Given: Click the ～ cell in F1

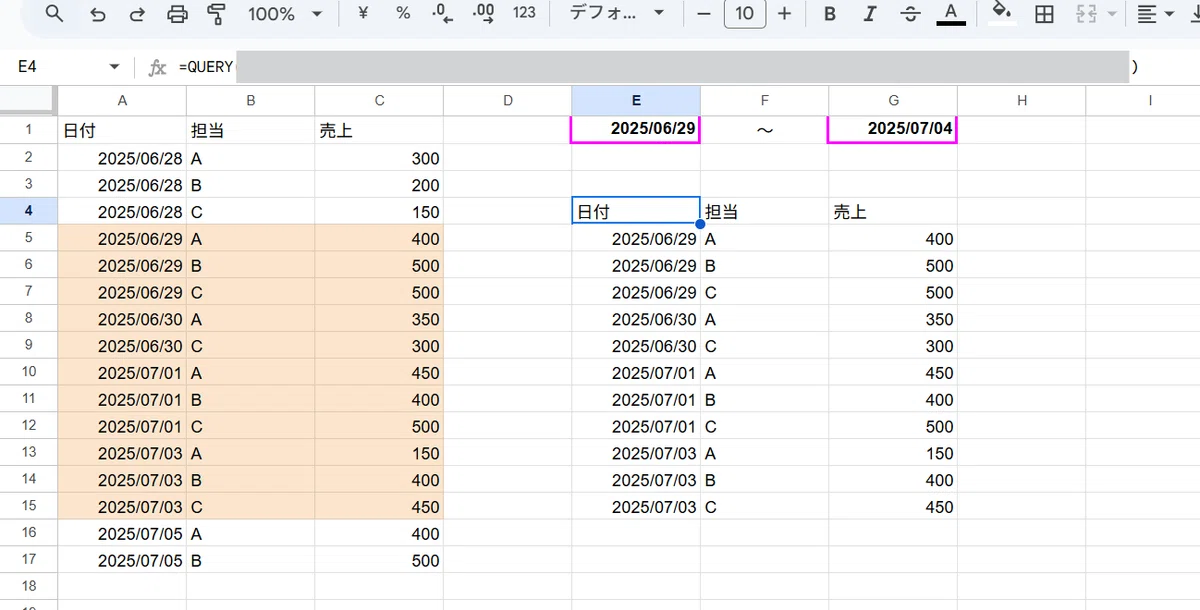Looking at the screenshot, I should coord(764,130).
